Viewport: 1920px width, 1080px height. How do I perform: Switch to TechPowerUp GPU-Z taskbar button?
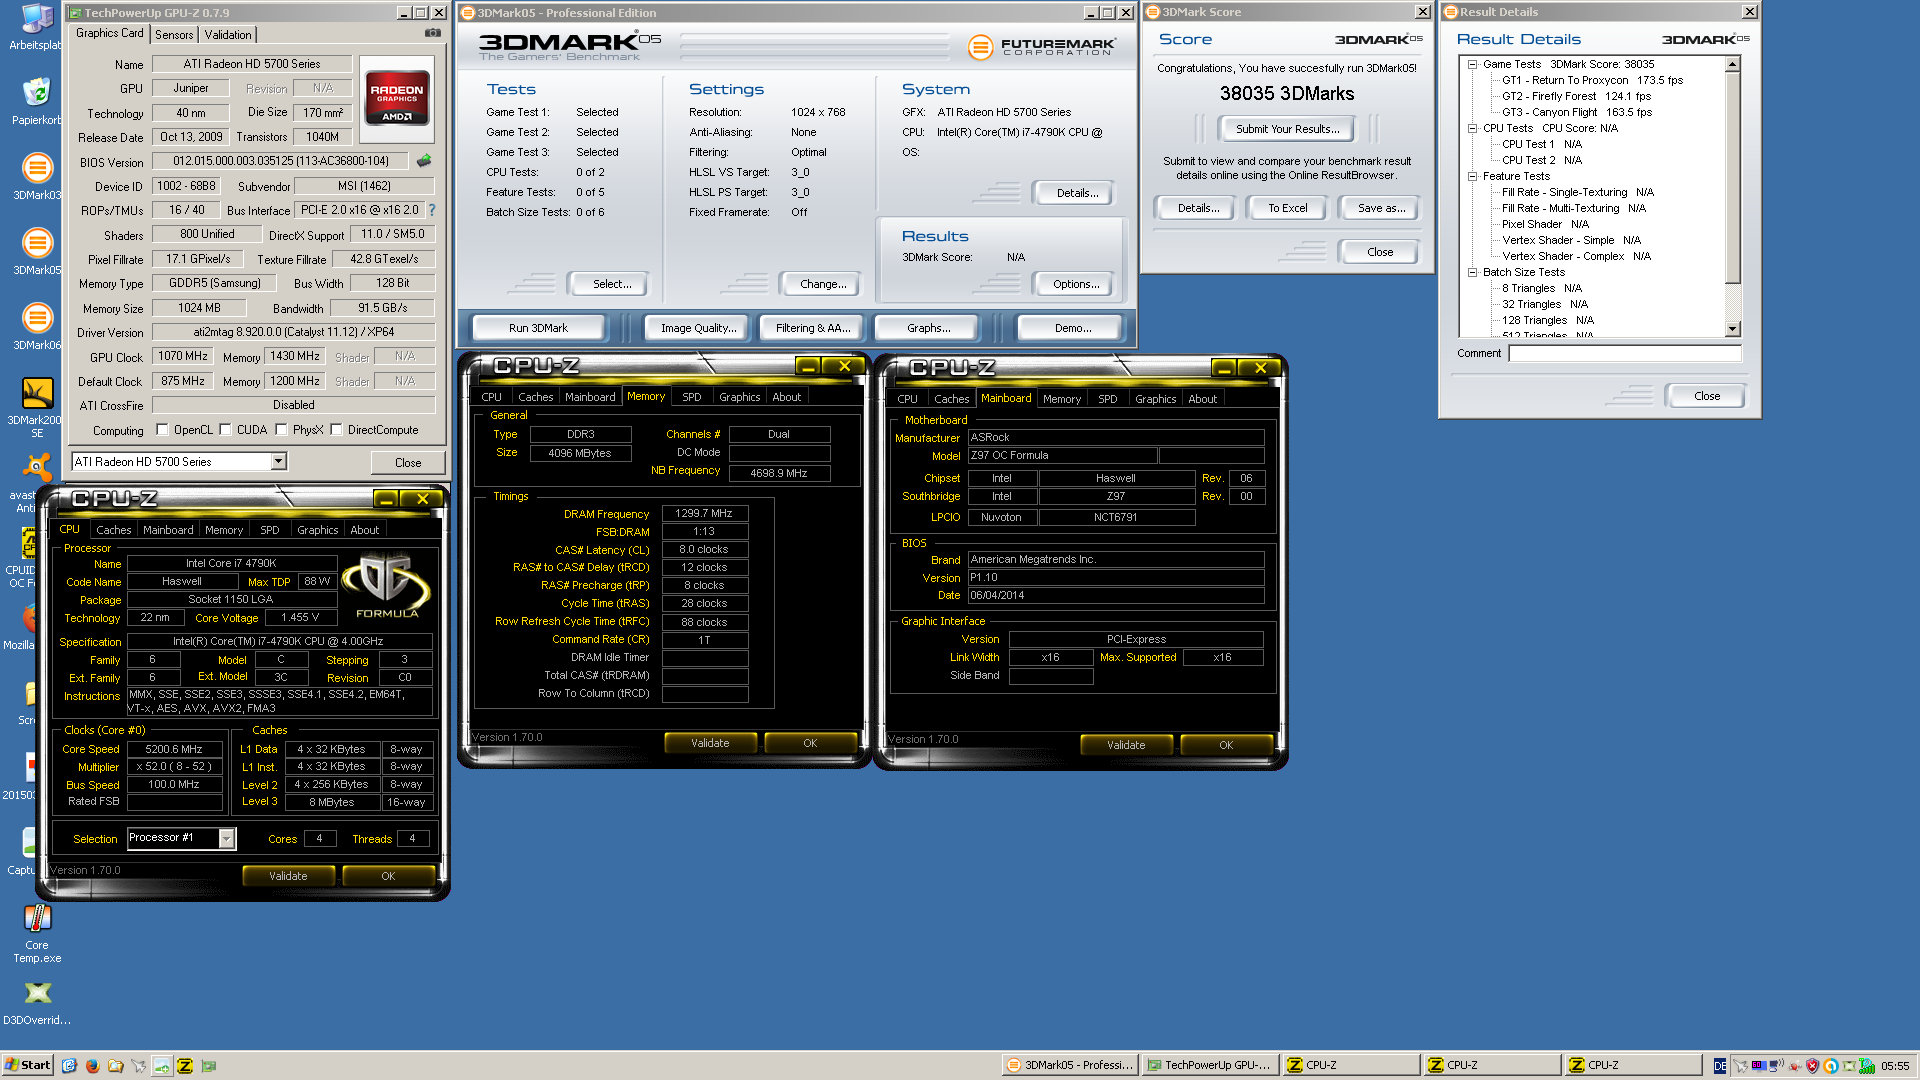(1209, 1065)
